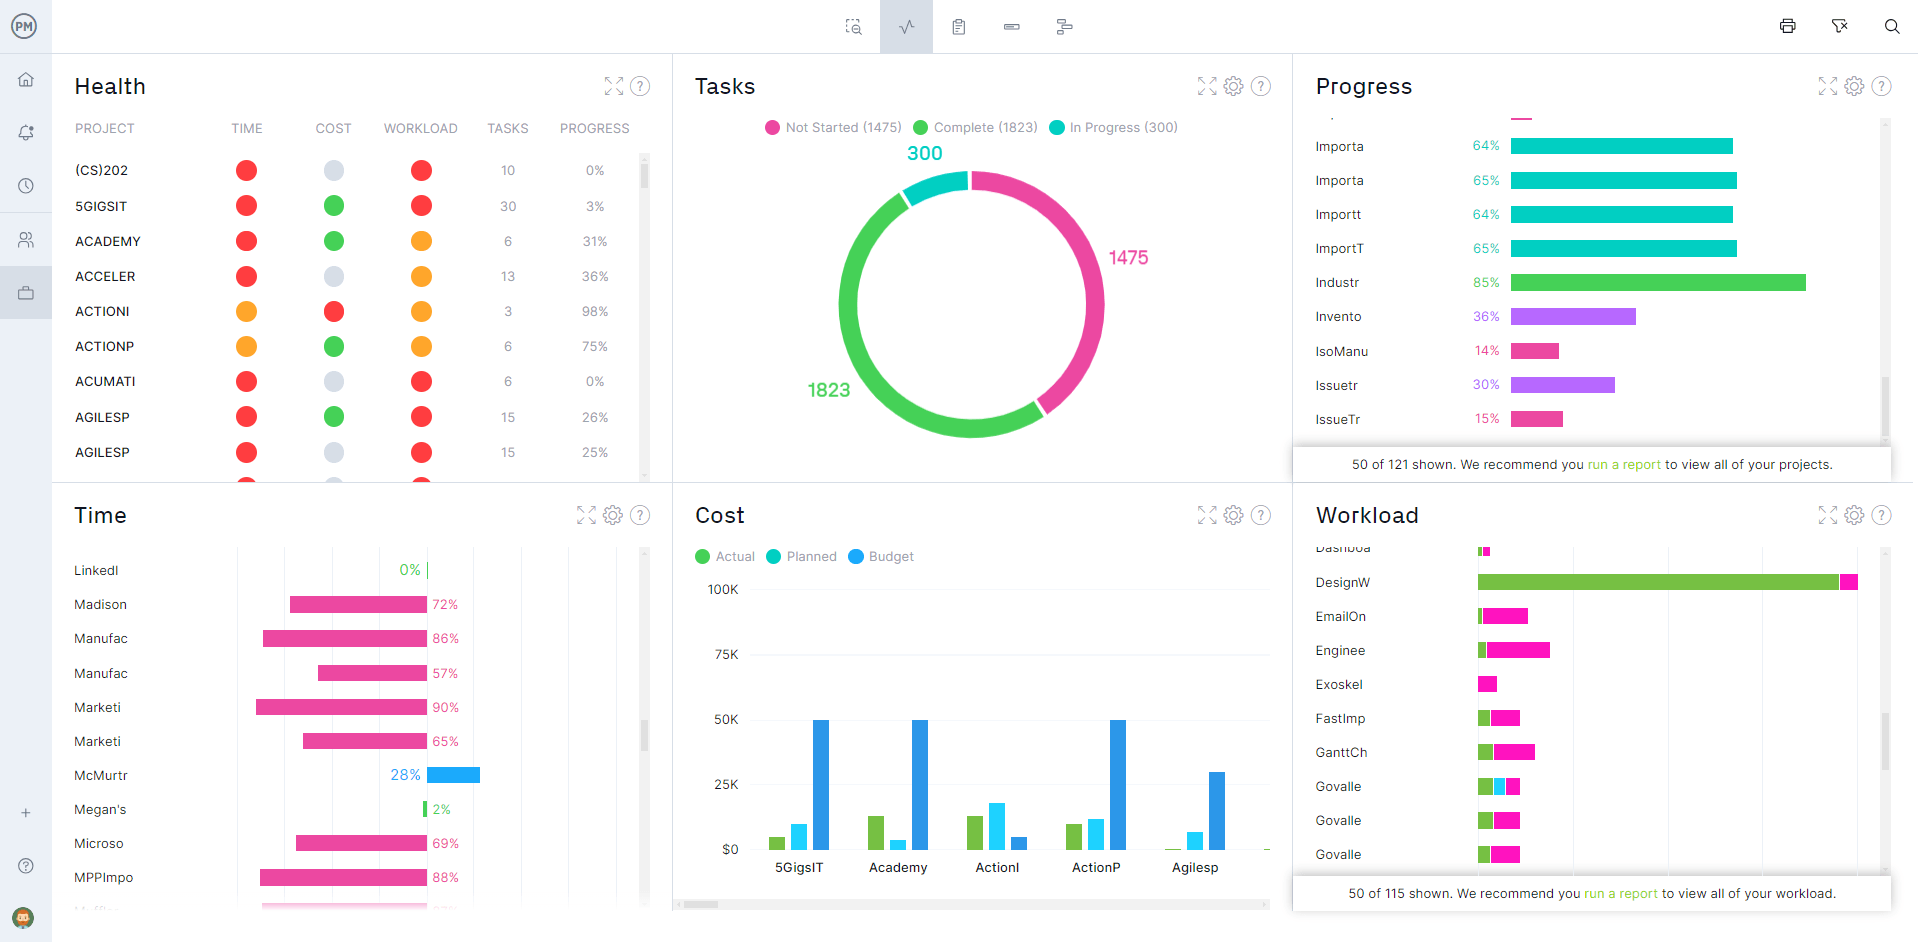The width and height of the screenshot is (1918, 942).
Task: Toggle the Planned cost legend
Action: tap(801, 556)
